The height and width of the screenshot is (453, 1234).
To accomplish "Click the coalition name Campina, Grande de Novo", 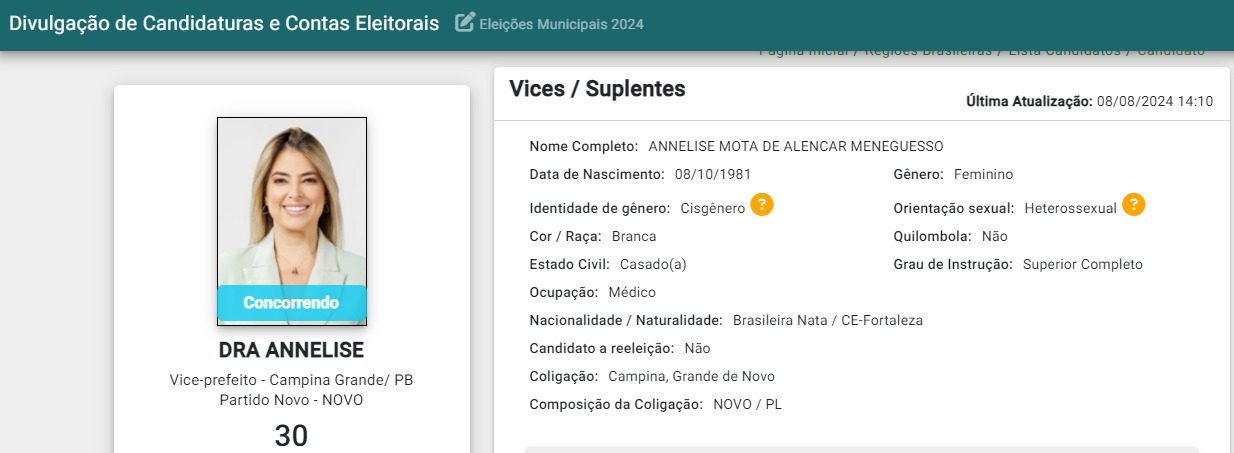I will 691,376.
